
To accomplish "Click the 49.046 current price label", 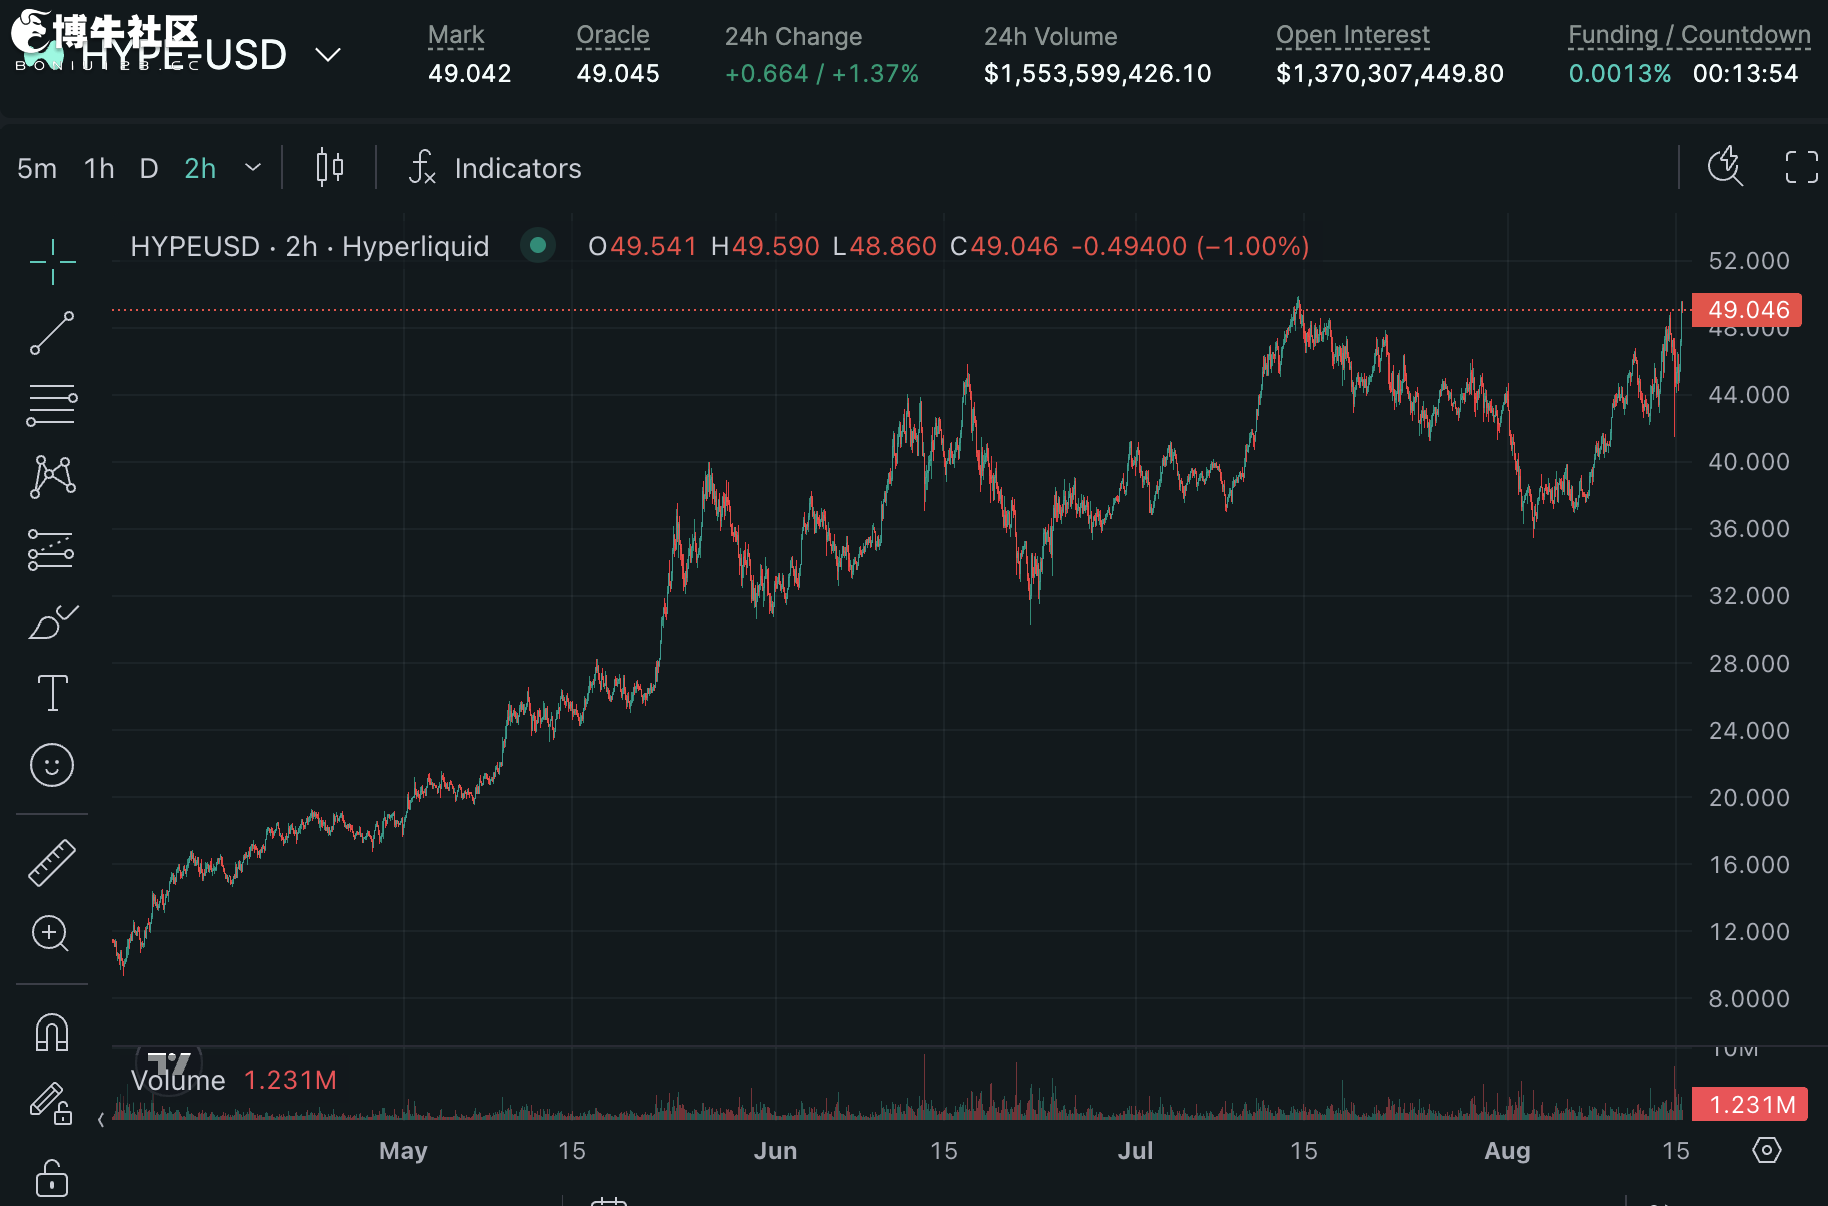I will pos(1748,310).
